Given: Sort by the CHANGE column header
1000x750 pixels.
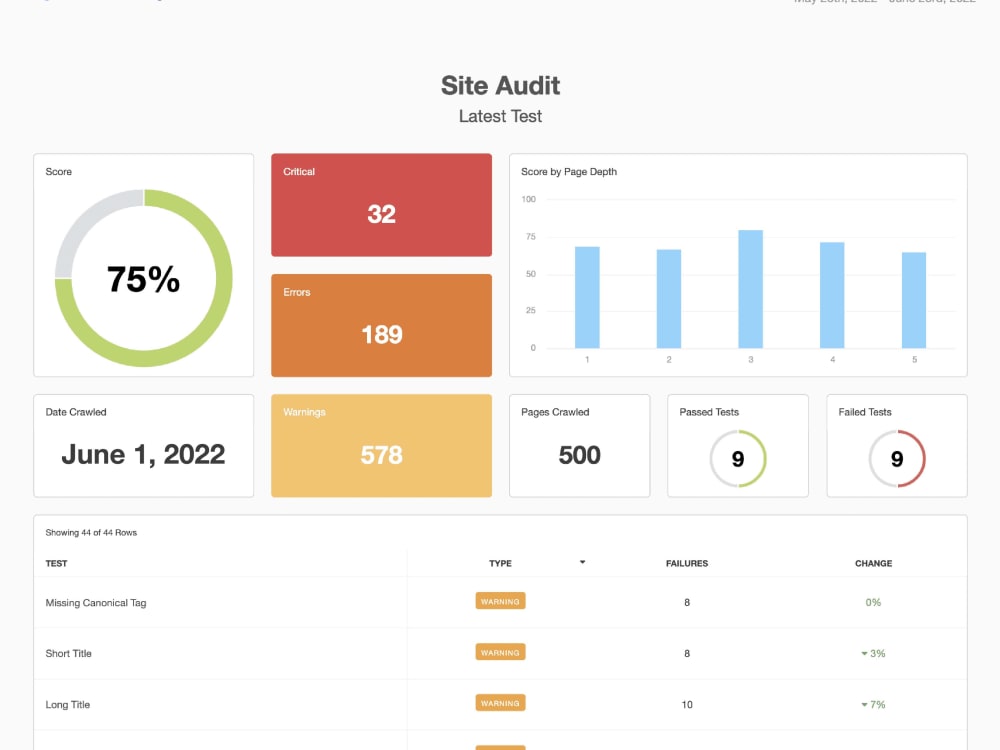Looking at the screenshot, I should point(873,563).
